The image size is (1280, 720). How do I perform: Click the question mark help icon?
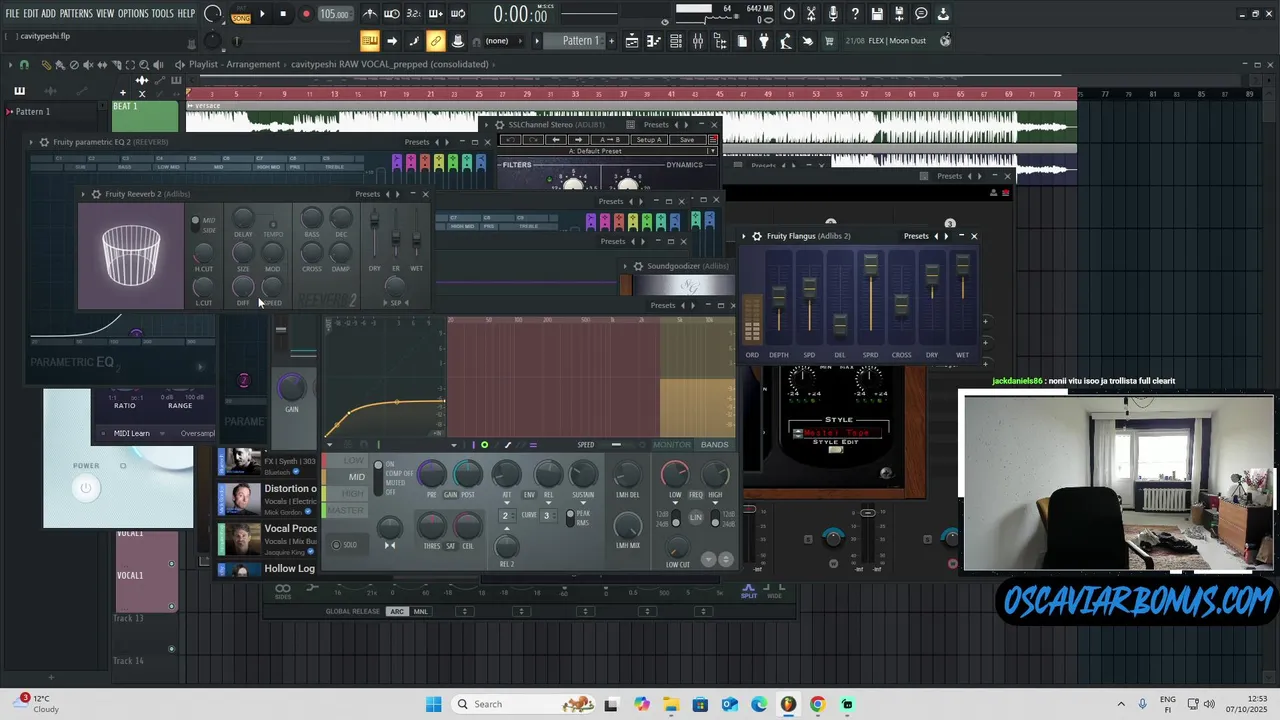[855, 14]
